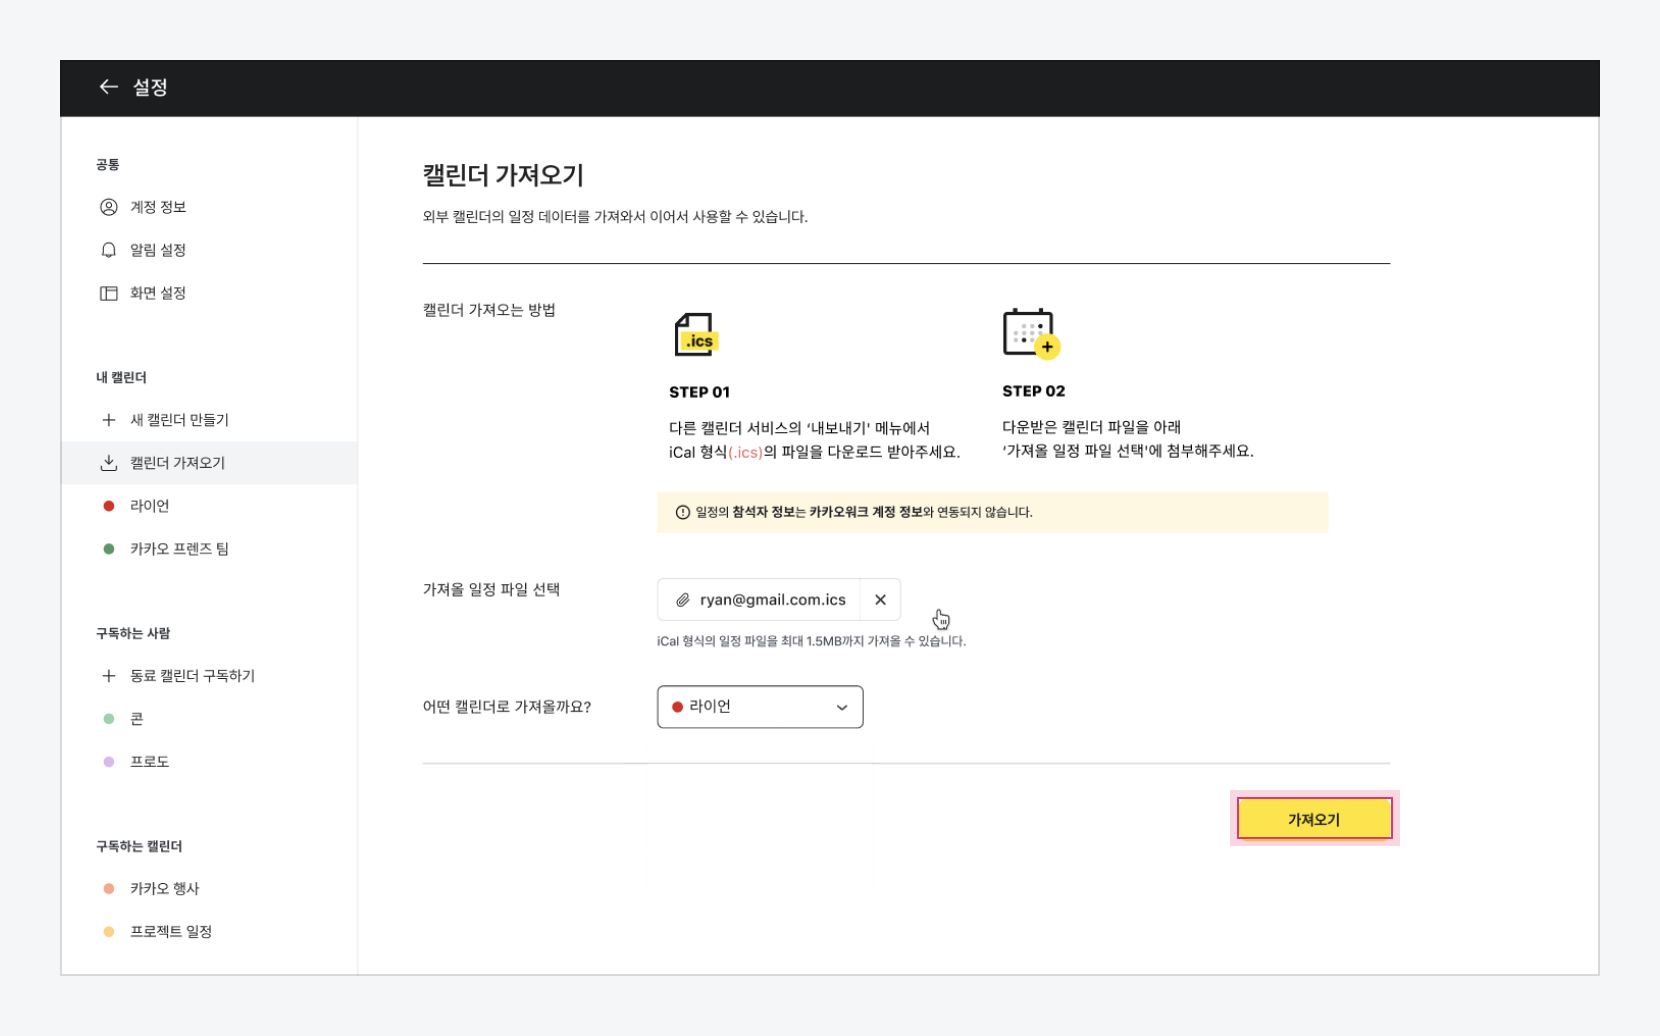Open the 라이언 calendar dropdown
This screenshot has height=1036, width=1660.
[759, 707]
